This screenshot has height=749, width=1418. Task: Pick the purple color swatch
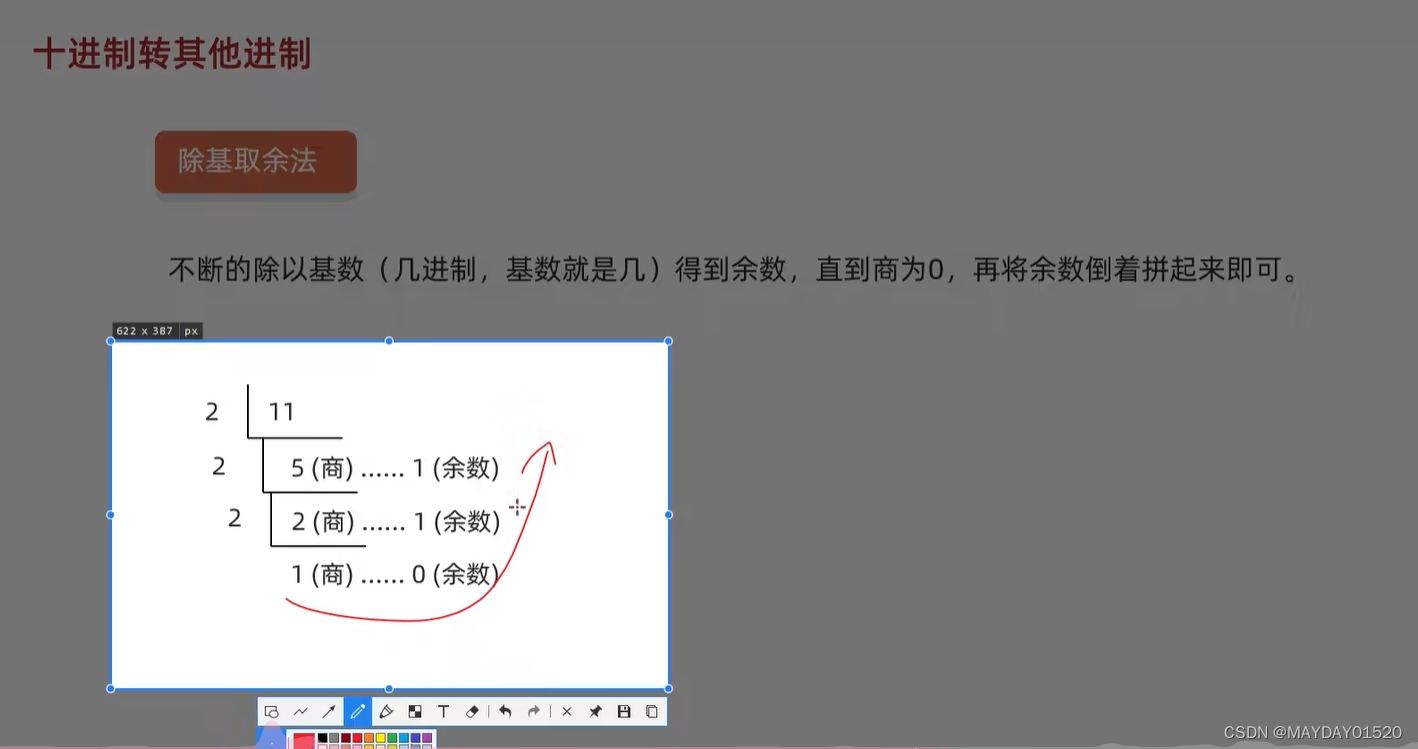coord(427,737)
